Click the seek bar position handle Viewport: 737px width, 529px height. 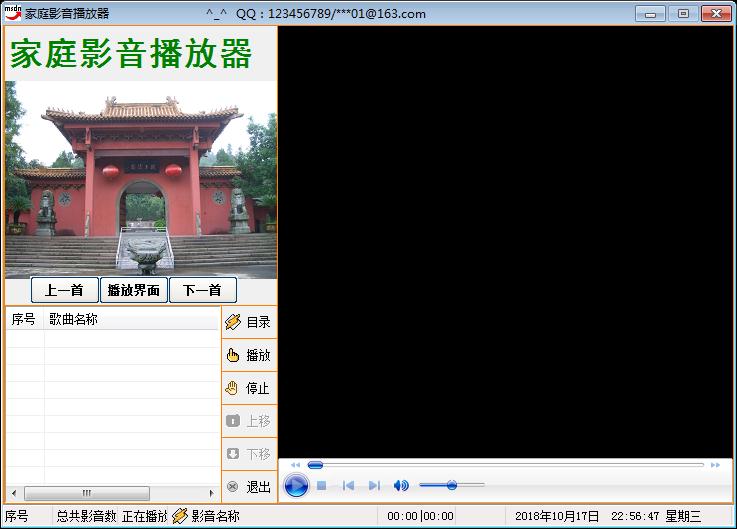pyautogui.click(x=315, y=465)
